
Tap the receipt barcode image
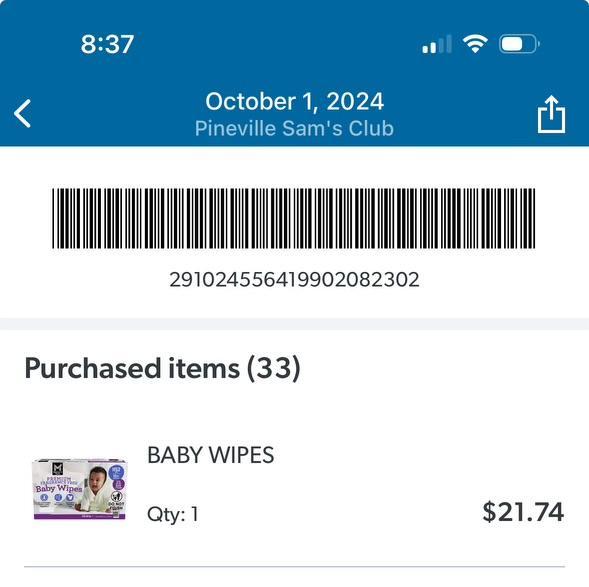(294, 219)
